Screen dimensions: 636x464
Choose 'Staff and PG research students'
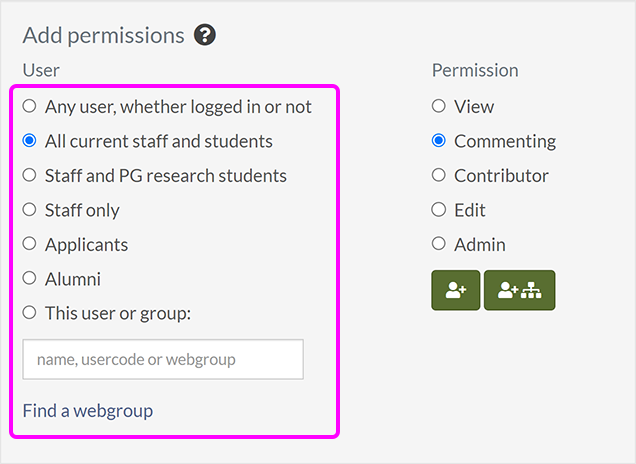30,175
